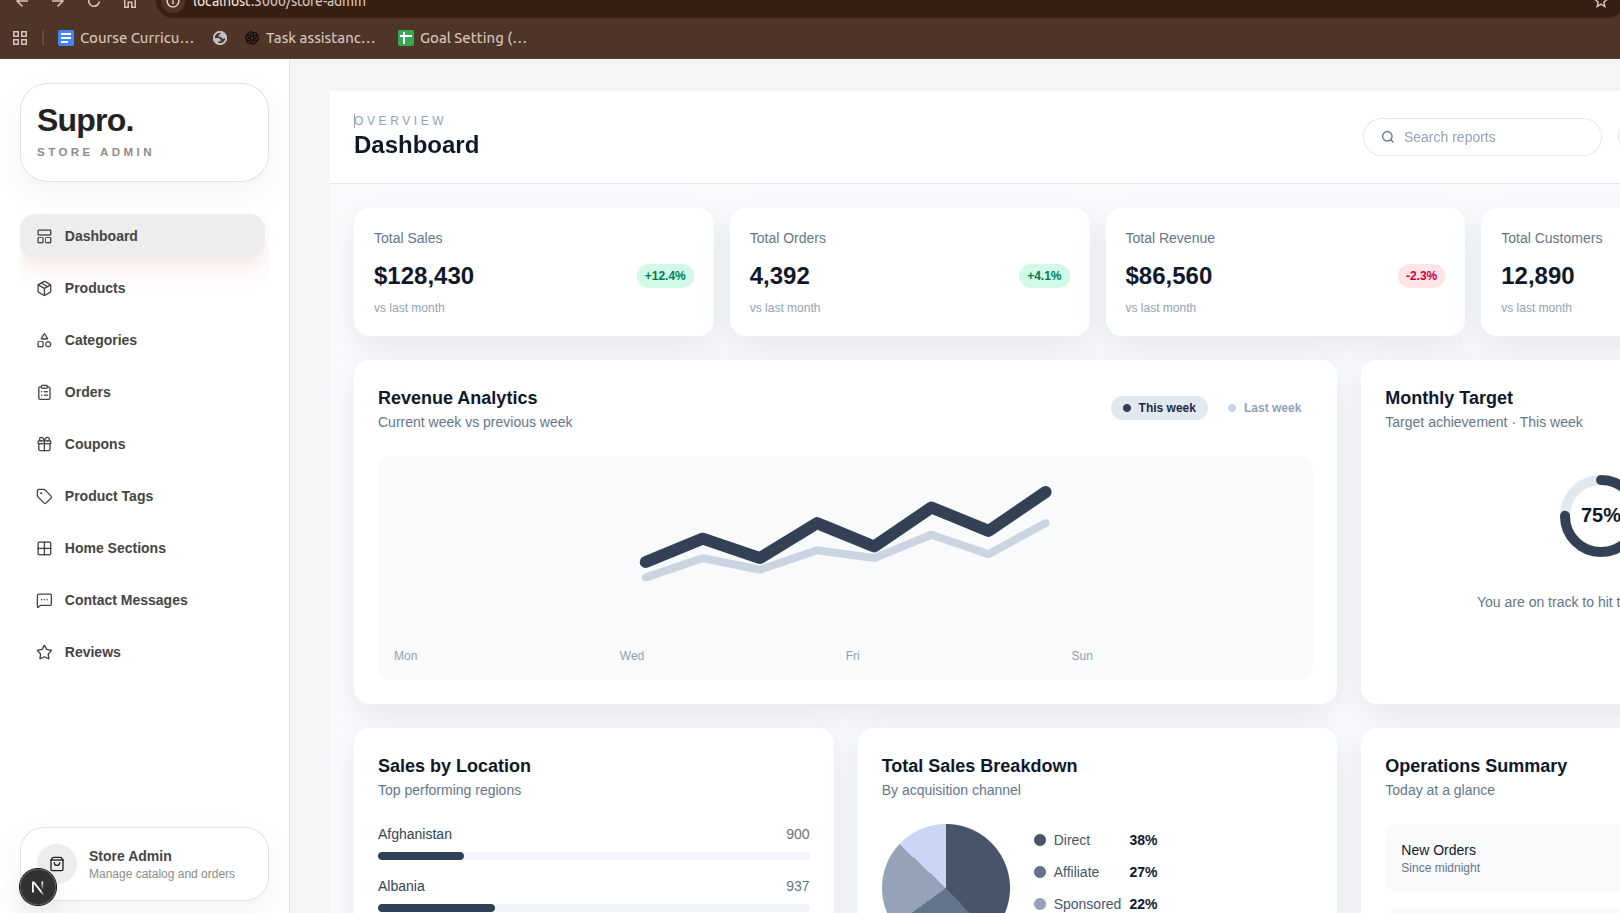Viewport: 1620px width, 913px height.
Task: Click the Total Sales Breakdown pie chart
Action: (946, 869)
